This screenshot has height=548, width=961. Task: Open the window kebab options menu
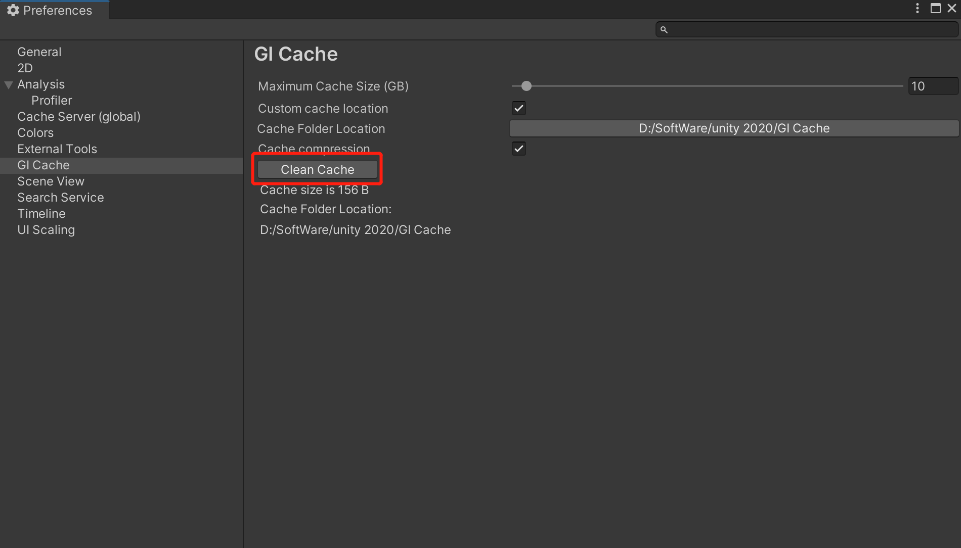pyautogui.click(x=918, y=8)
